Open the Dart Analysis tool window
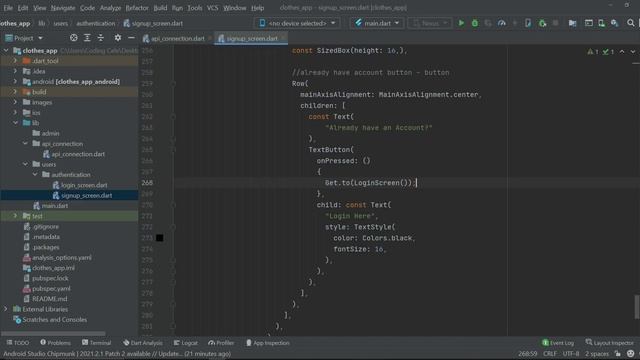This screenshot has height=360, width=640. [x=142, y=343]
